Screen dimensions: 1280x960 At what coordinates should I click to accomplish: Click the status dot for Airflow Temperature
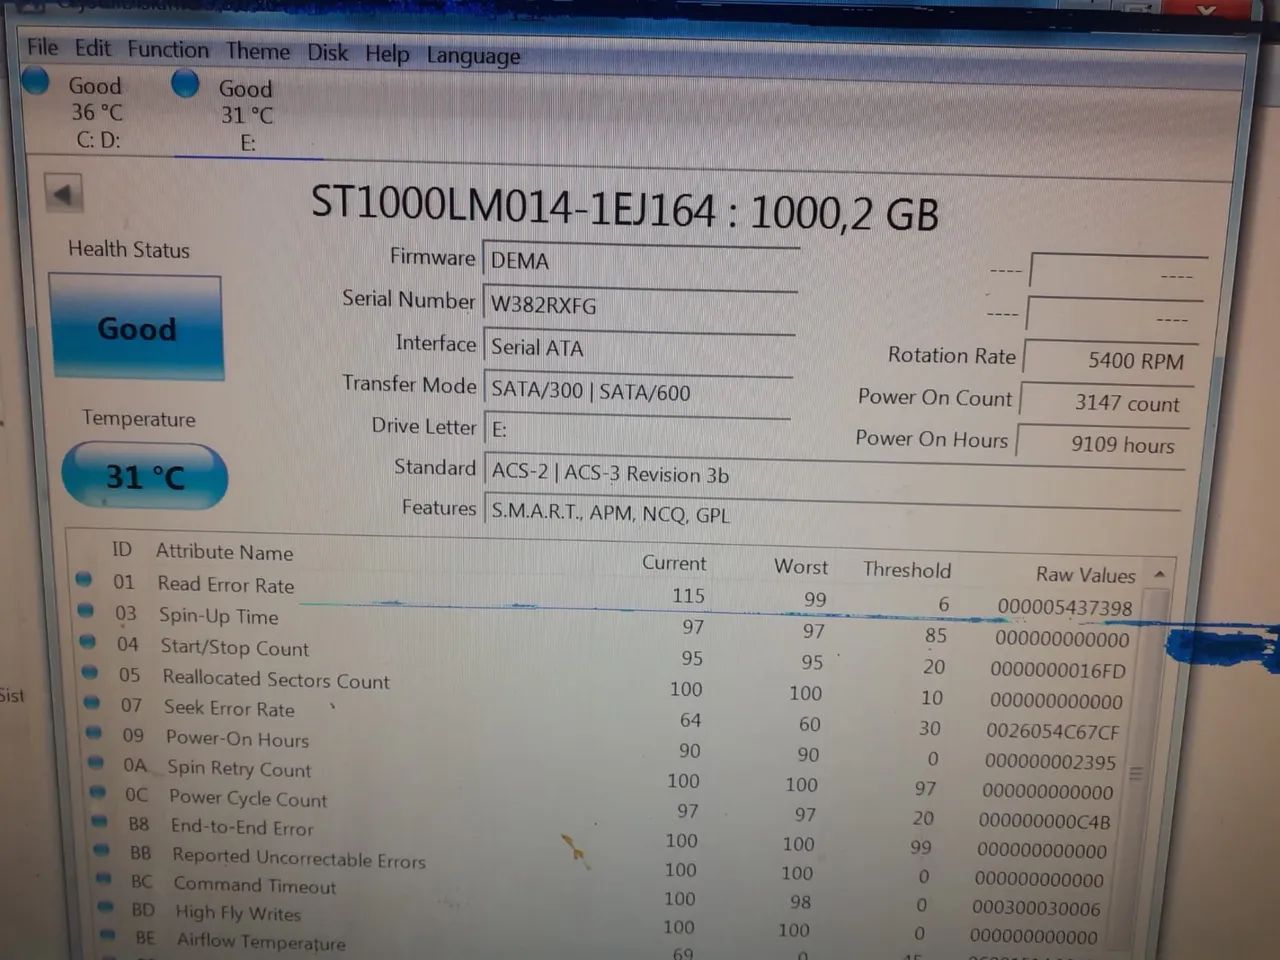[x=109, y=935]
